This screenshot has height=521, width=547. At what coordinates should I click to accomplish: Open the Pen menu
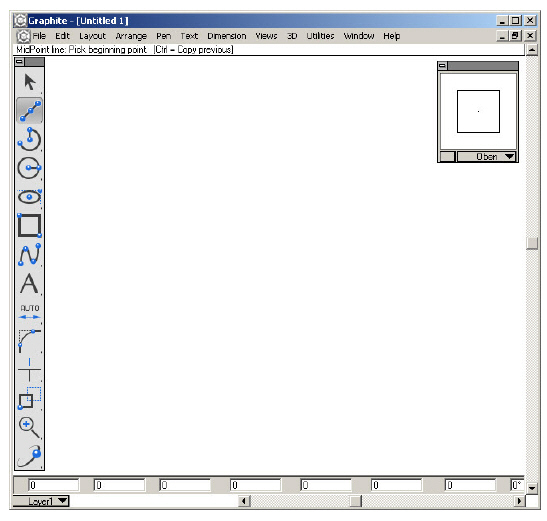163,36
